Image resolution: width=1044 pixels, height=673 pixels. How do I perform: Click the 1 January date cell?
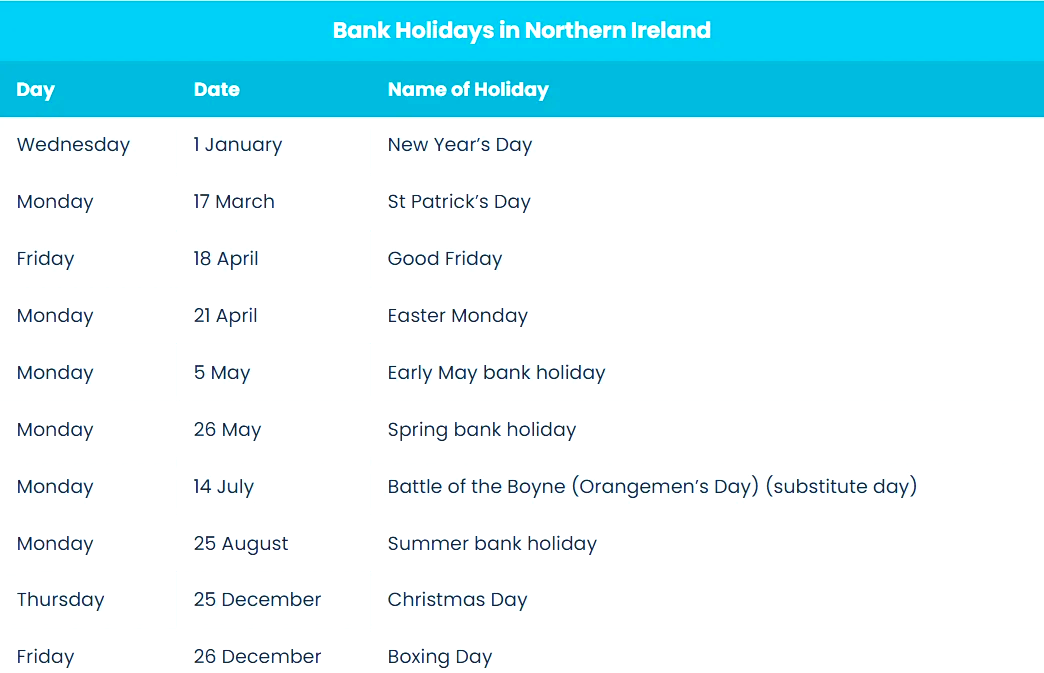point(238,144)
